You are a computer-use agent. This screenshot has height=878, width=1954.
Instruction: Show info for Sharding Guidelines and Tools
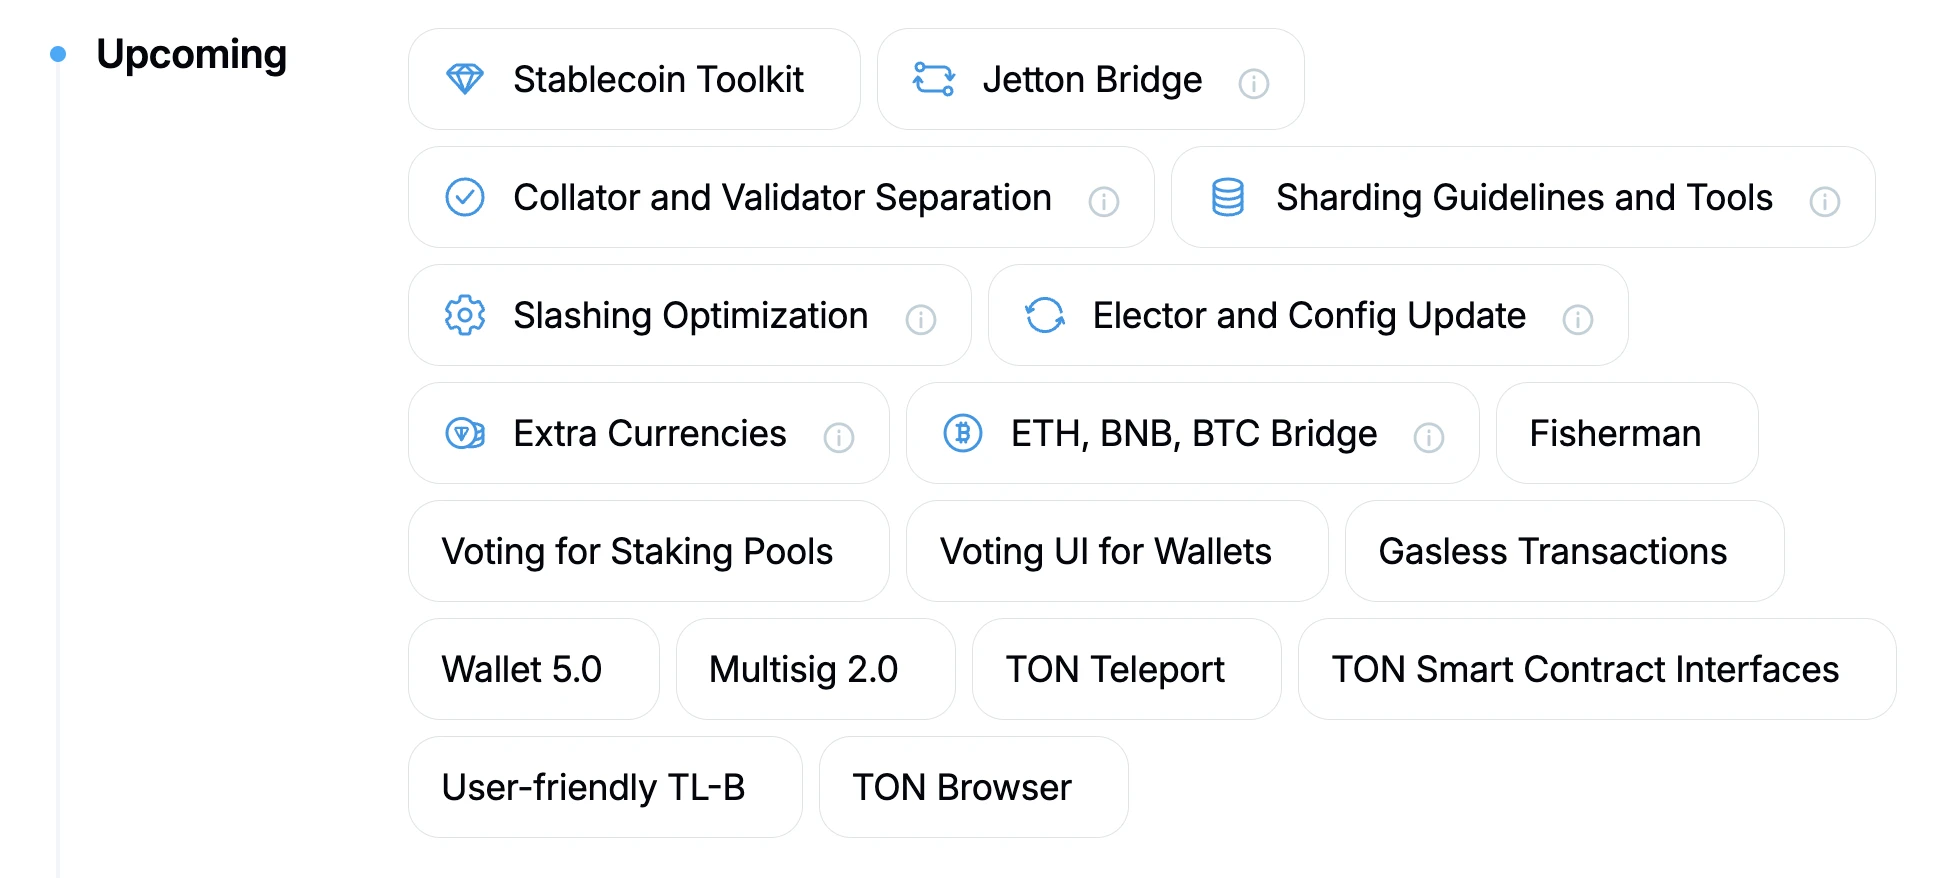pos(1825,201)
